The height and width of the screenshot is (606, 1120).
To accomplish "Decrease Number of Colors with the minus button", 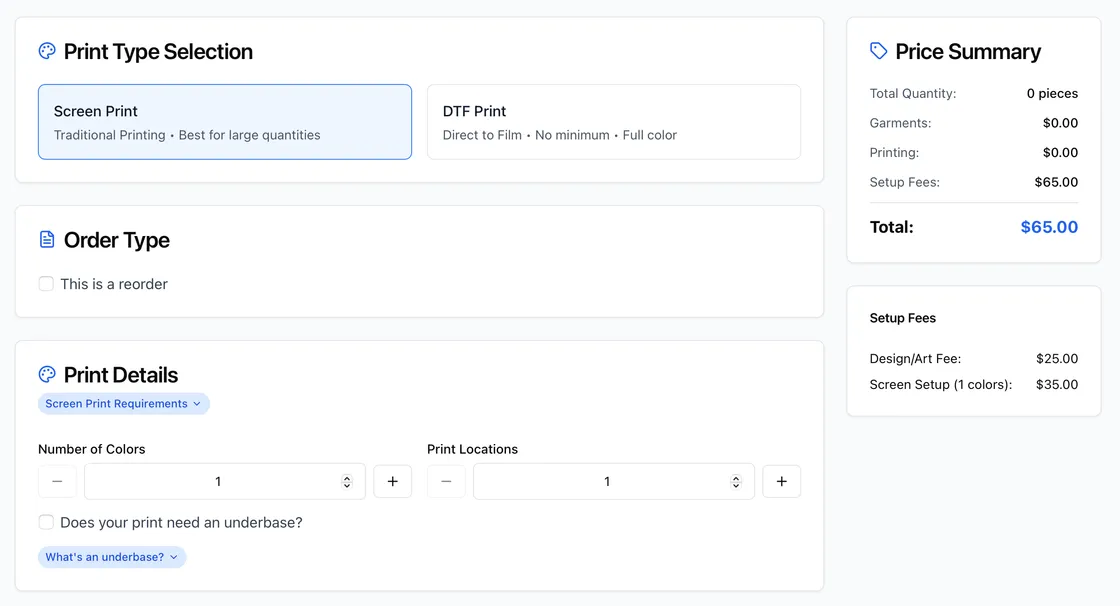I will tap(57, 481).
